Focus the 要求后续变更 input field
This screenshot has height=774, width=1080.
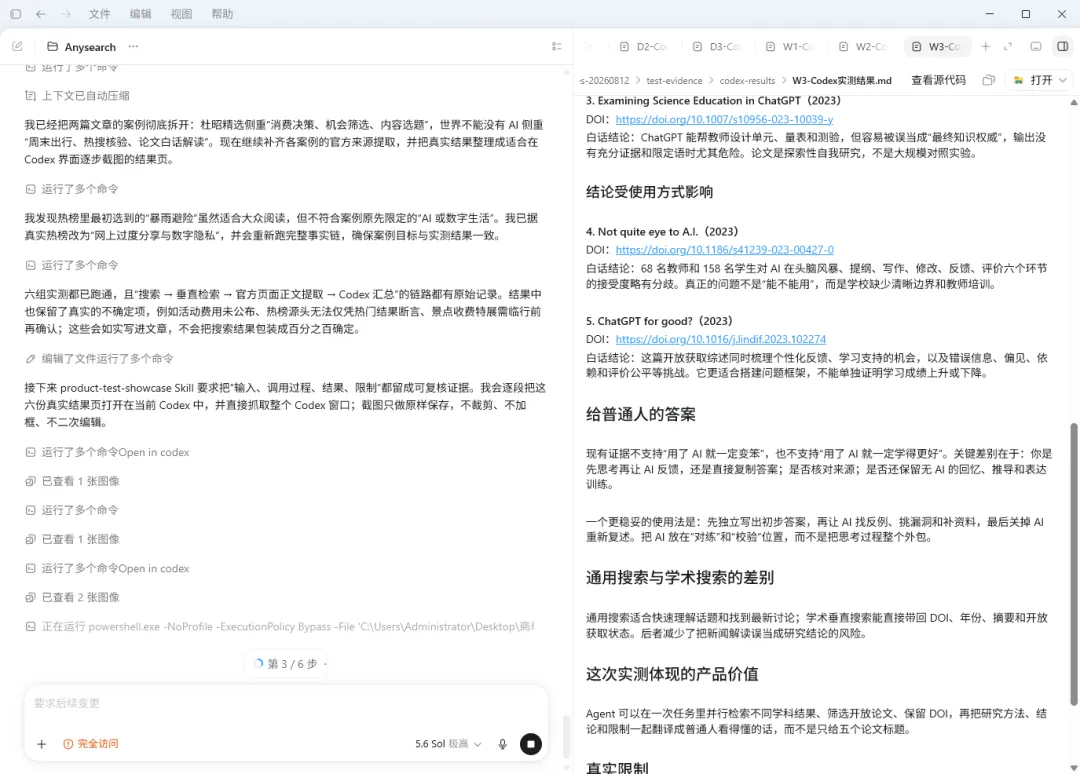click(286, 703)
